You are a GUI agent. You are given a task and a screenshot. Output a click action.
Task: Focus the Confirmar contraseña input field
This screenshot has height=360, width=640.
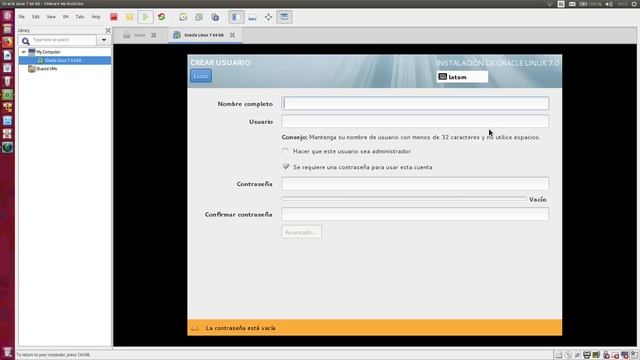(x=415, y=214)
